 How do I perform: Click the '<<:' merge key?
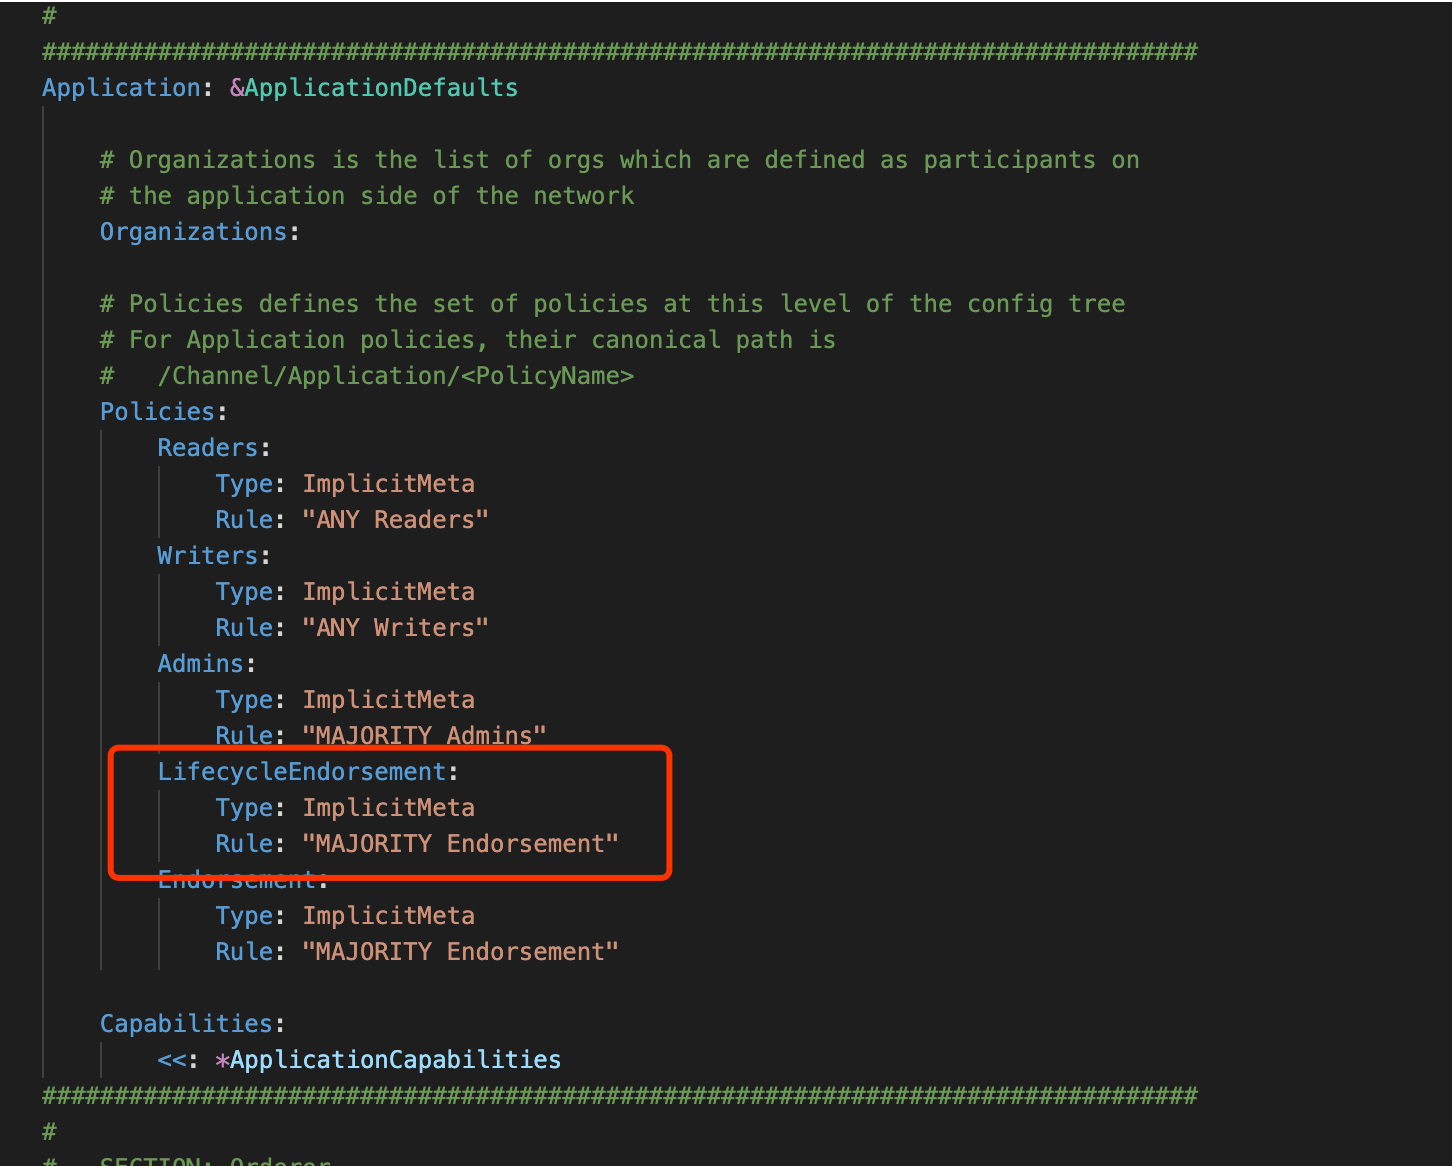pyautogui.click(x=178, y=1060)
